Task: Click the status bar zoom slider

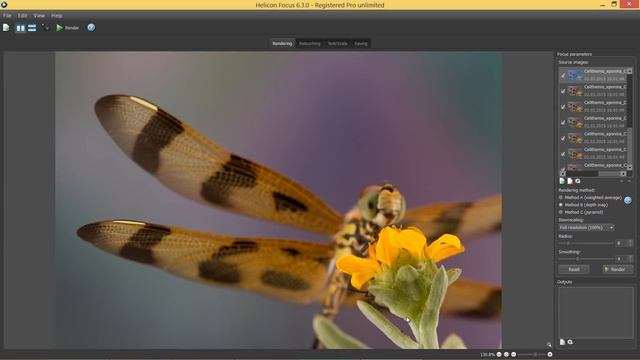Action: pyautogui.click(x=532, y=354)
